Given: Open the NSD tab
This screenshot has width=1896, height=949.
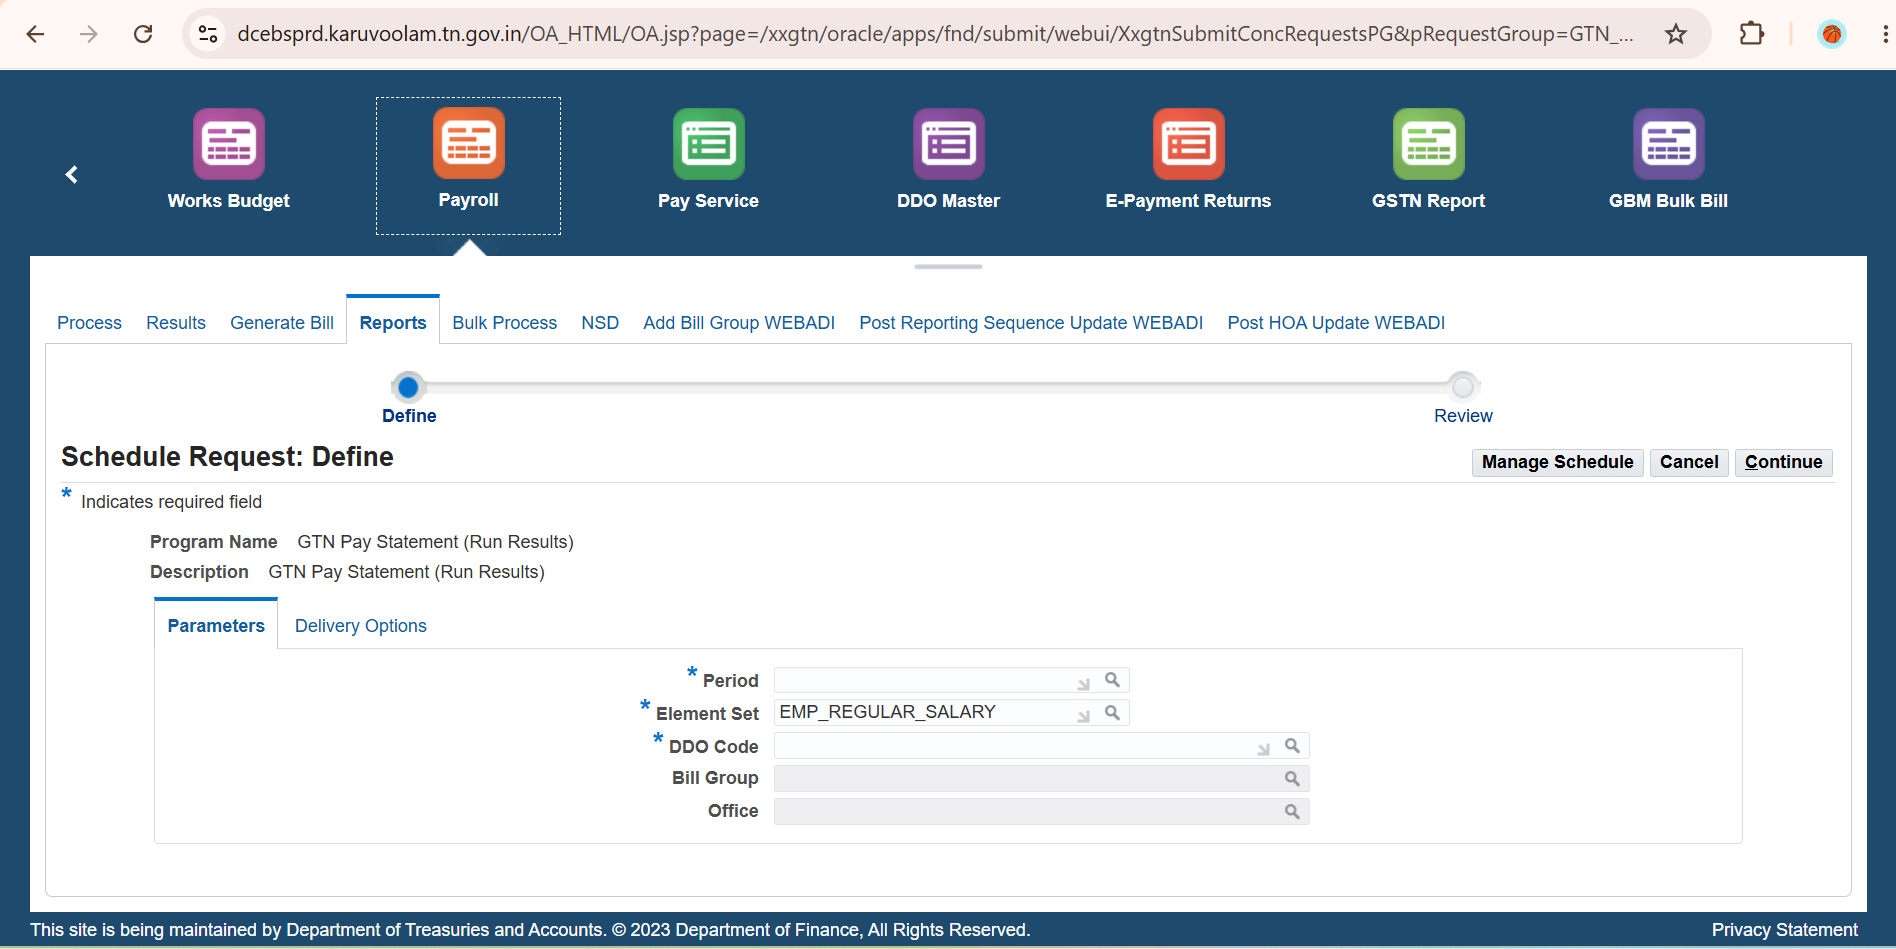Looking at the screenshot, I should point(600,323).
